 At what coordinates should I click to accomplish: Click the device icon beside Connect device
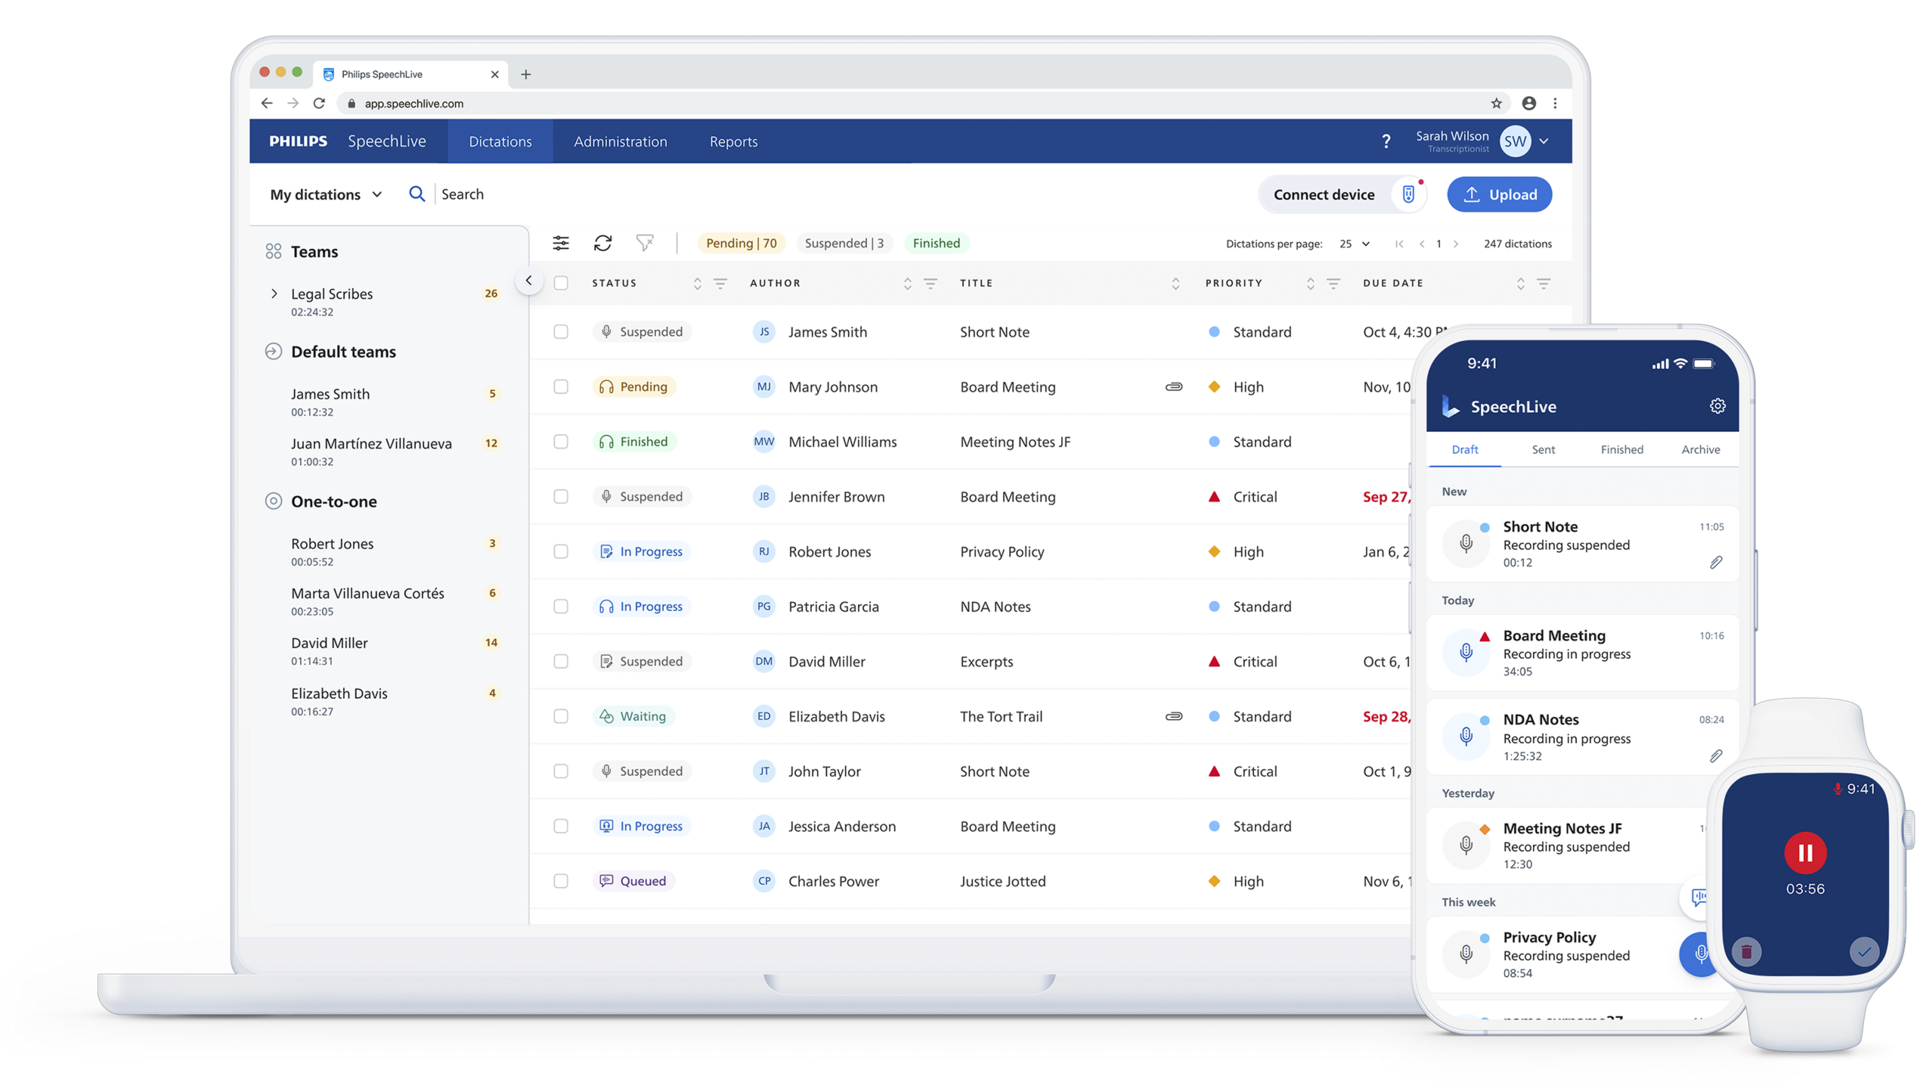tap(1408, 194)
